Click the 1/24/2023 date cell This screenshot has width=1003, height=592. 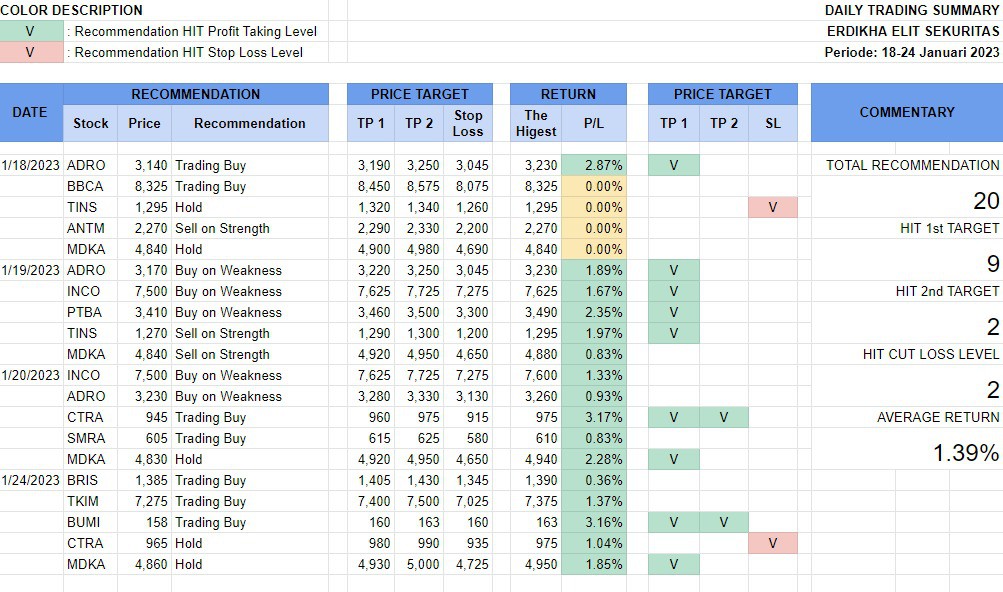pyautogui.click(x=31, y=480)
